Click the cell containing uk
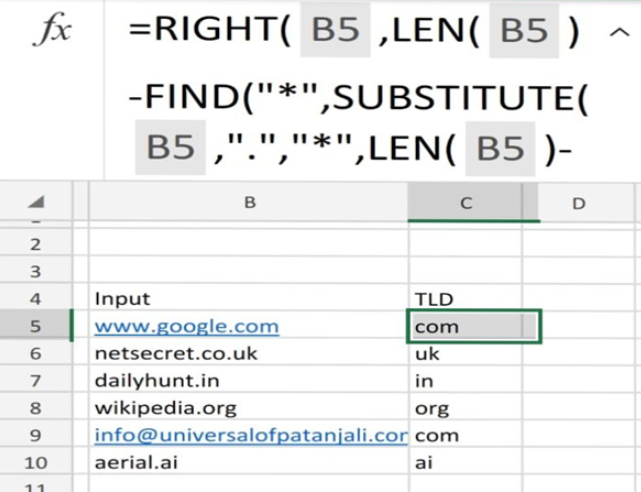 point(465,354)
